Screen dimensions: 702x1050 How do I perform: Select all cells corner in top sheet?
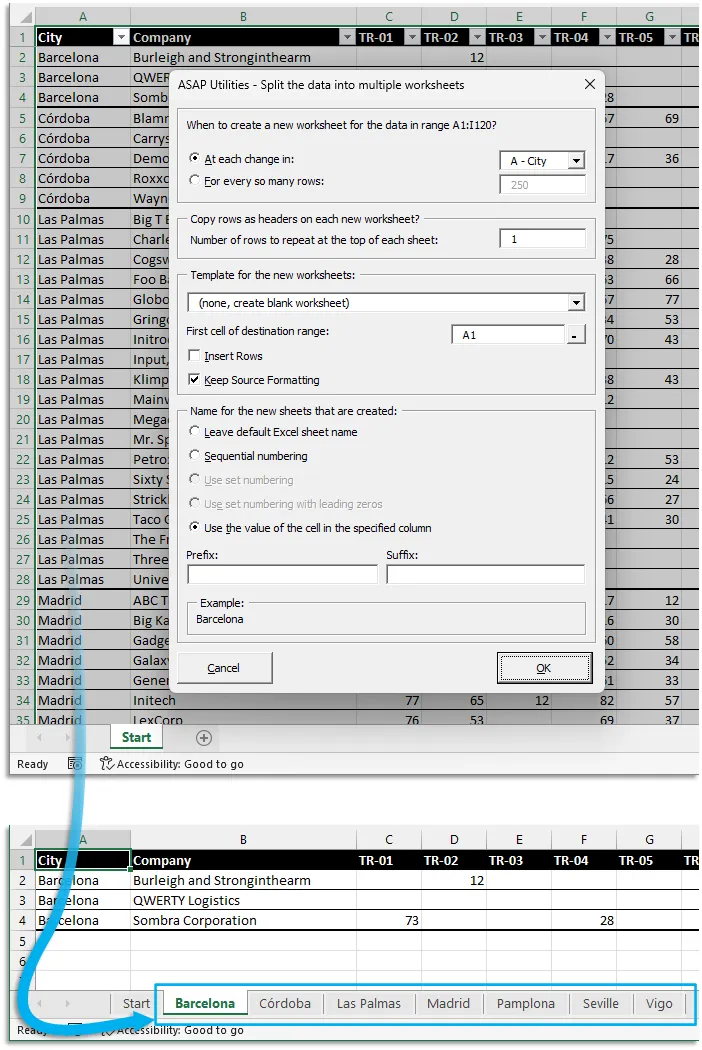point(23,16)
